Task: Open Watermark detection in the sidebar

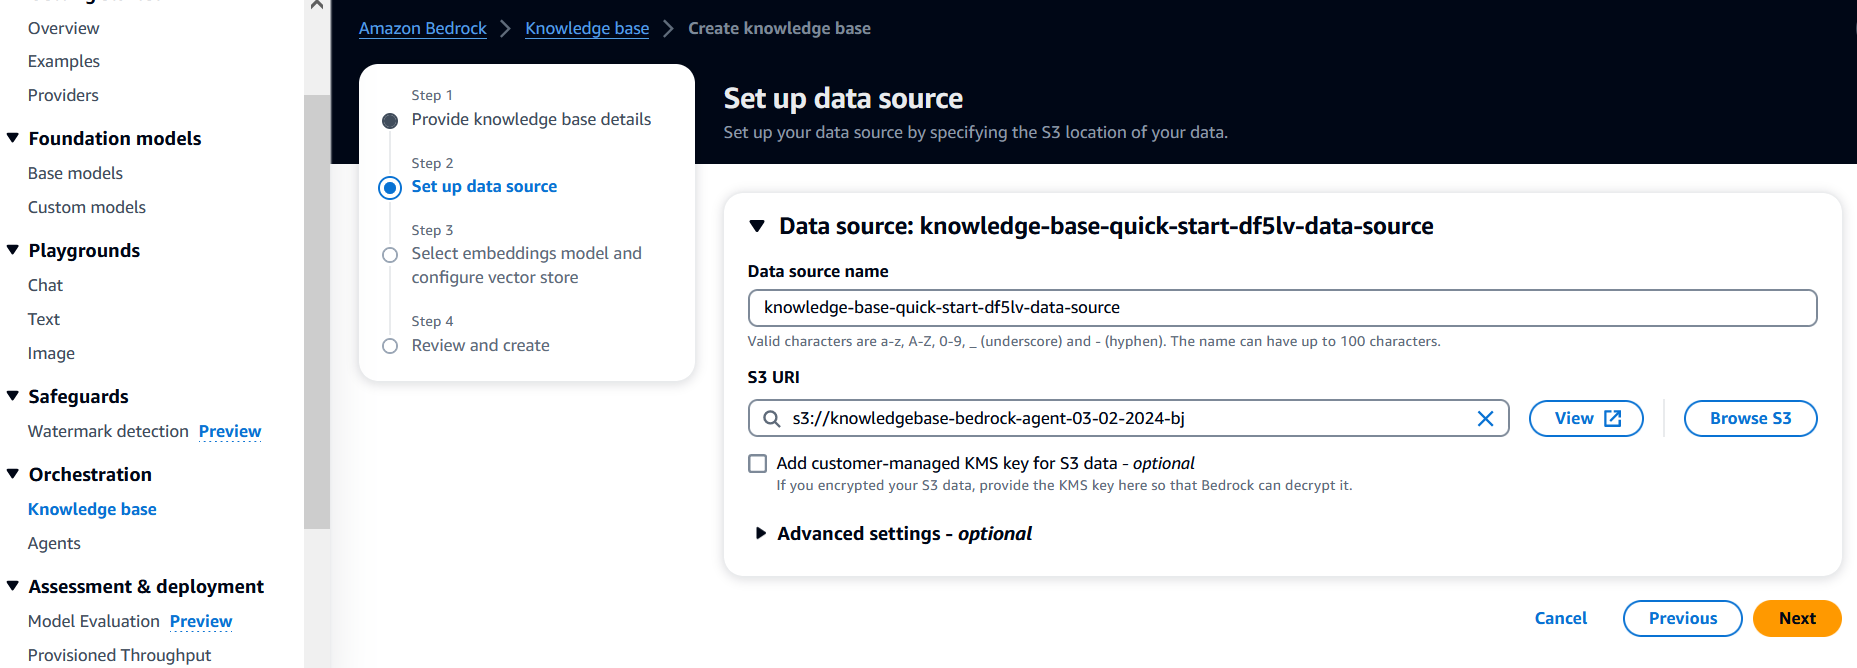Action: click(x=108, y=432)
